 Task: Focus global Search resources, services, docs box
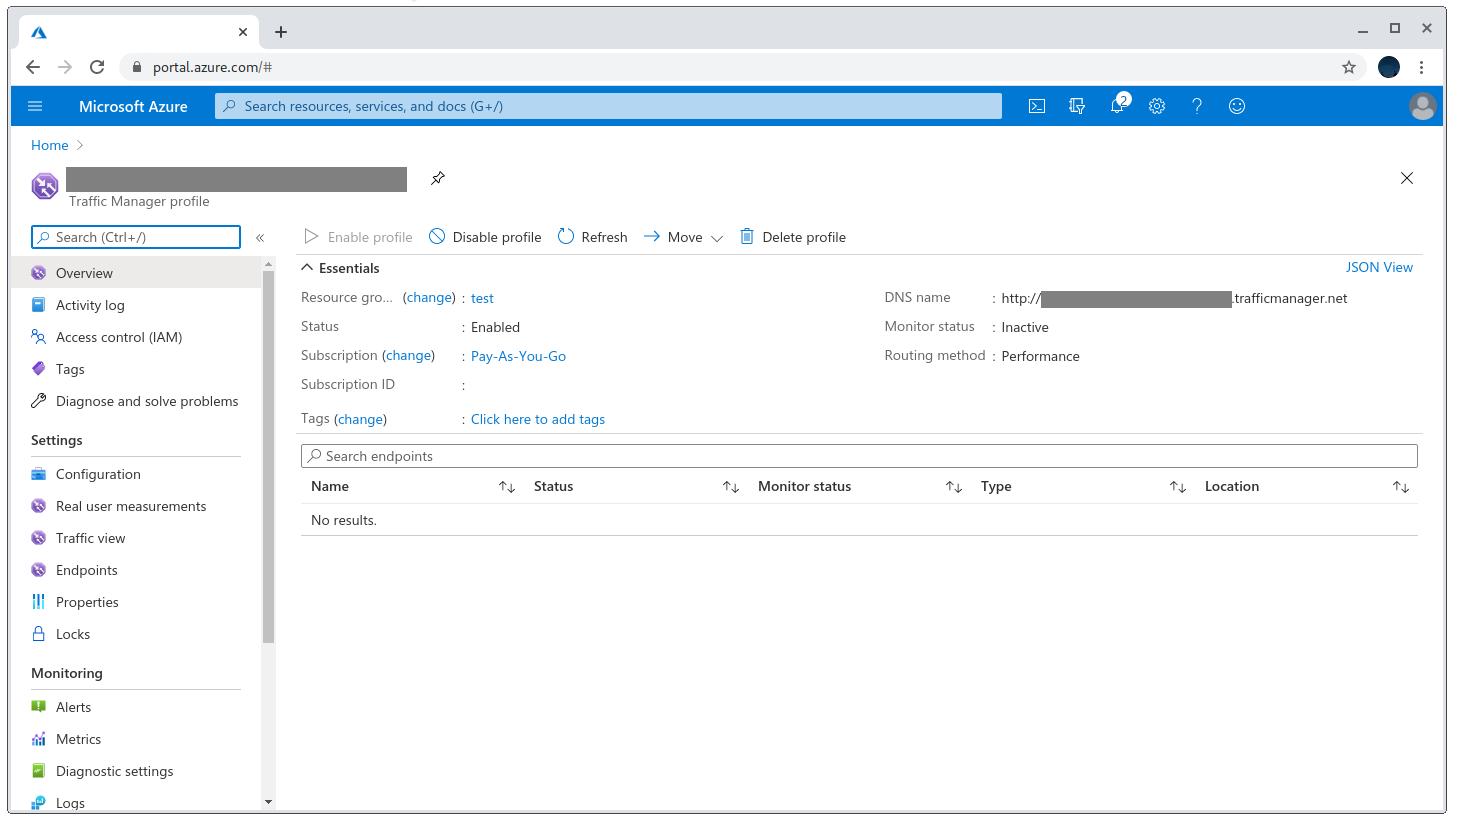click(x=608, y=106)
